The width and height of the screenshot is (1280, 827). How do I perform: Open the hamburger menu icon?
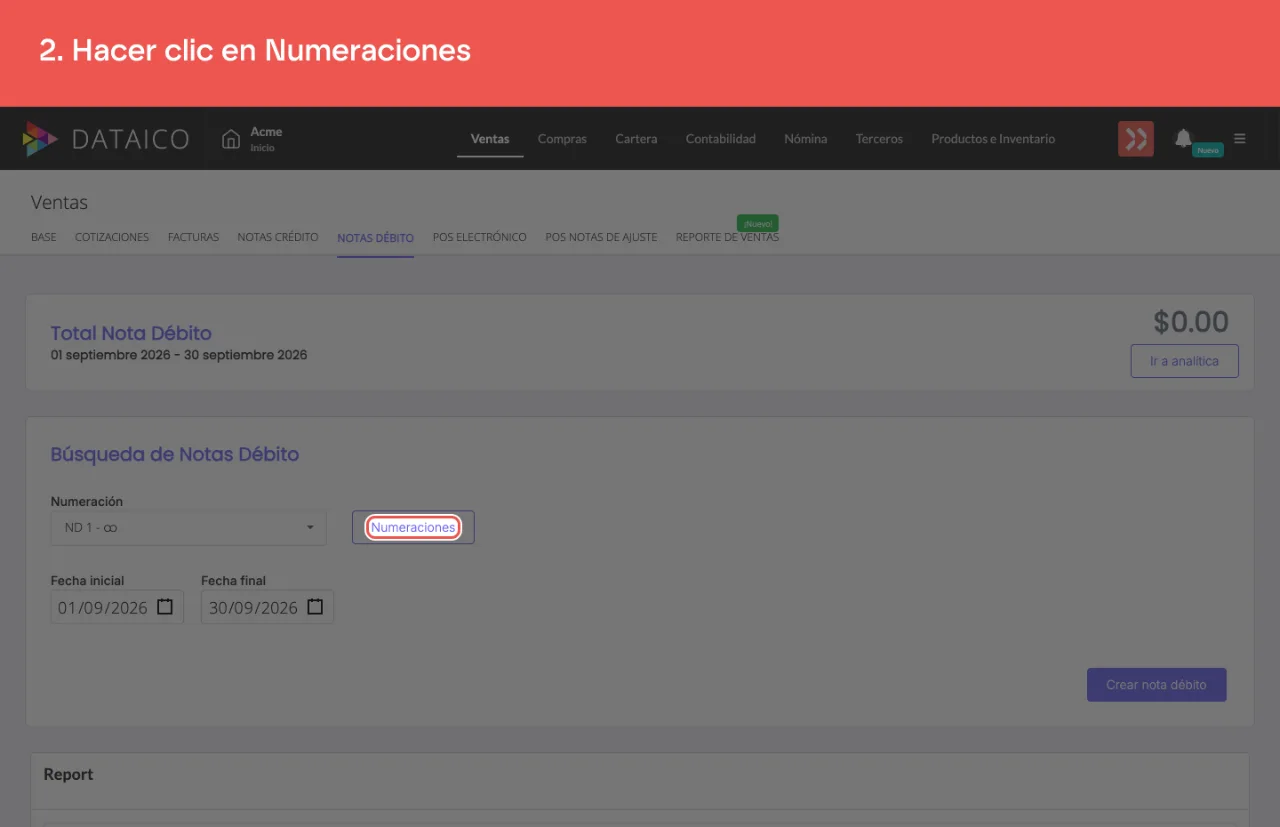pos(1240,139)
